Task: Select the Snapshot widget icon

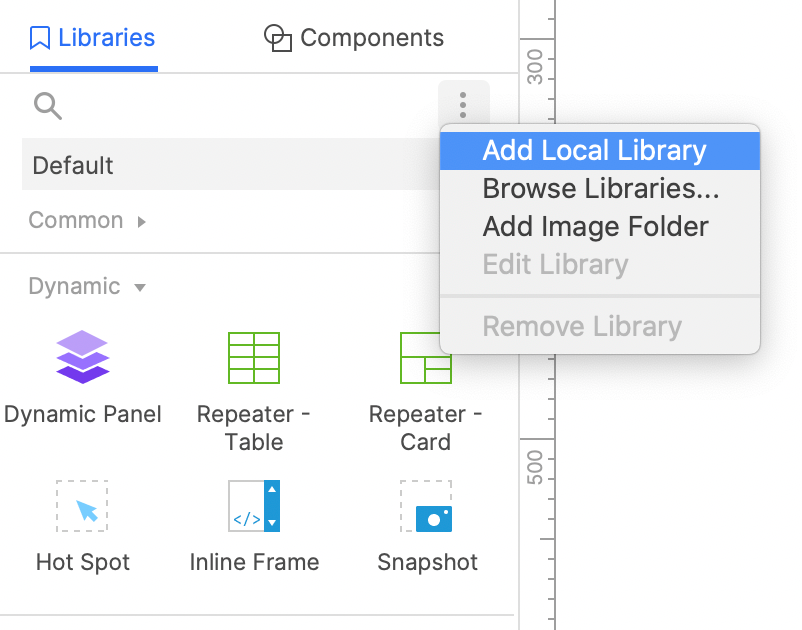Action: (x=426, y=506)
